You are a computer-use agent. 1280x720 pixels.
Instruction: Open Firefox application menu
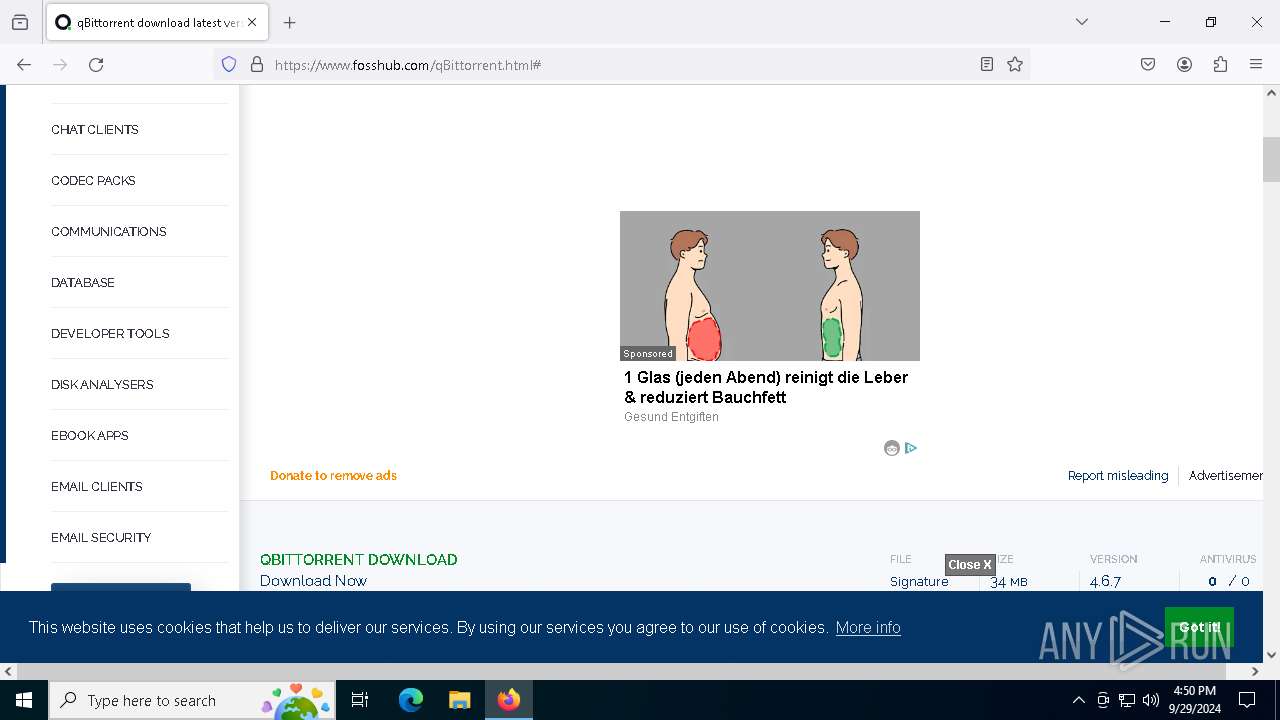point(1256,64)
